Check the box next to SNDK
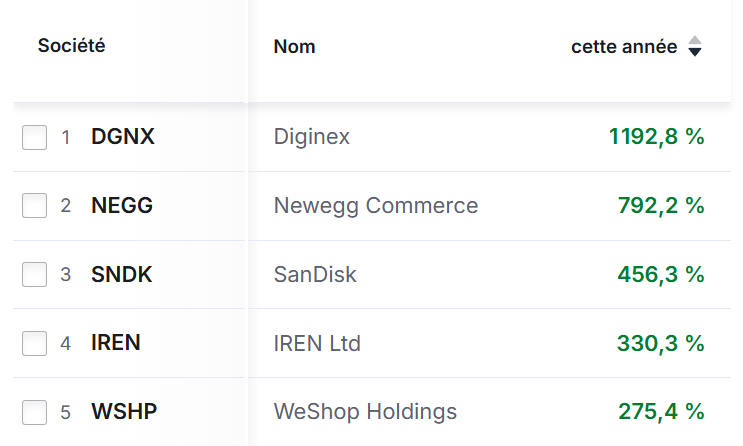 (x=35, y=274)
